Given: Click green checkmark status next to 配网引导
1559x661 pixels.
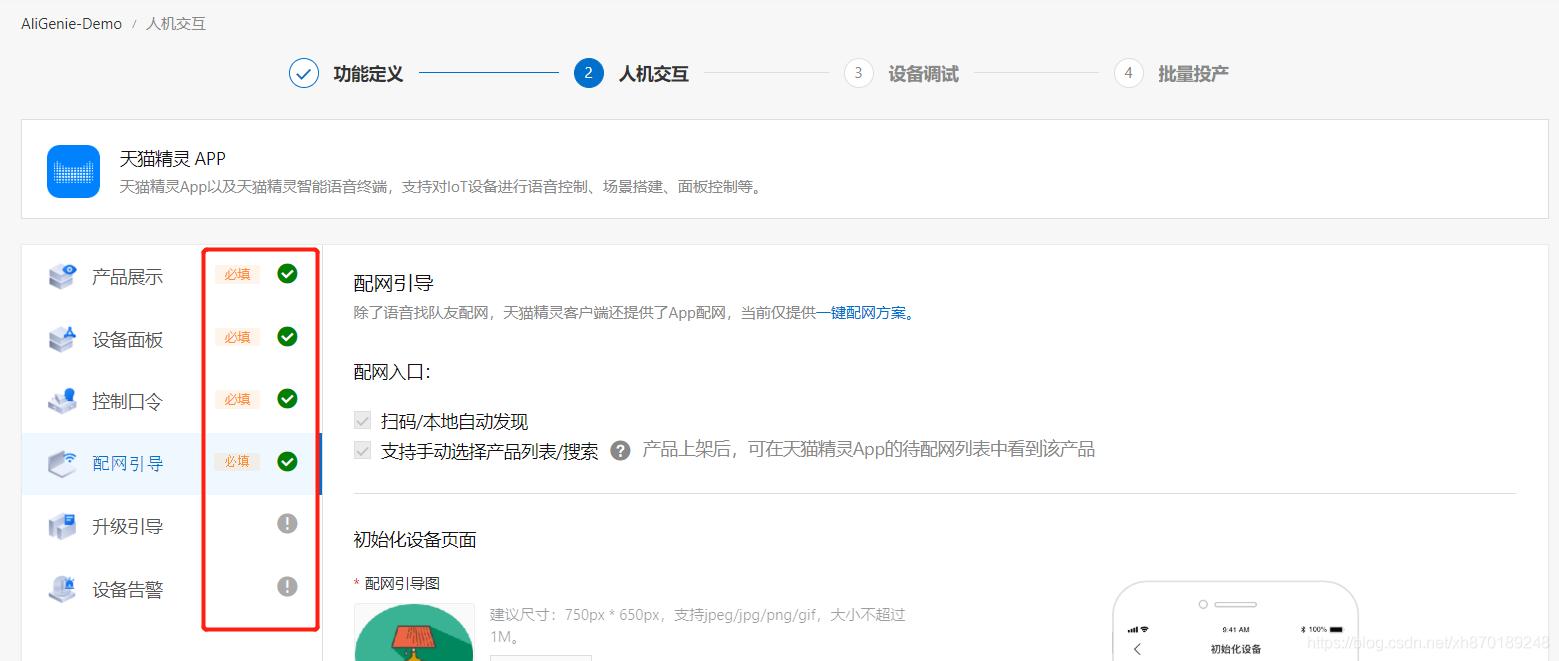Looking at the screenshot, I should 287,461.
